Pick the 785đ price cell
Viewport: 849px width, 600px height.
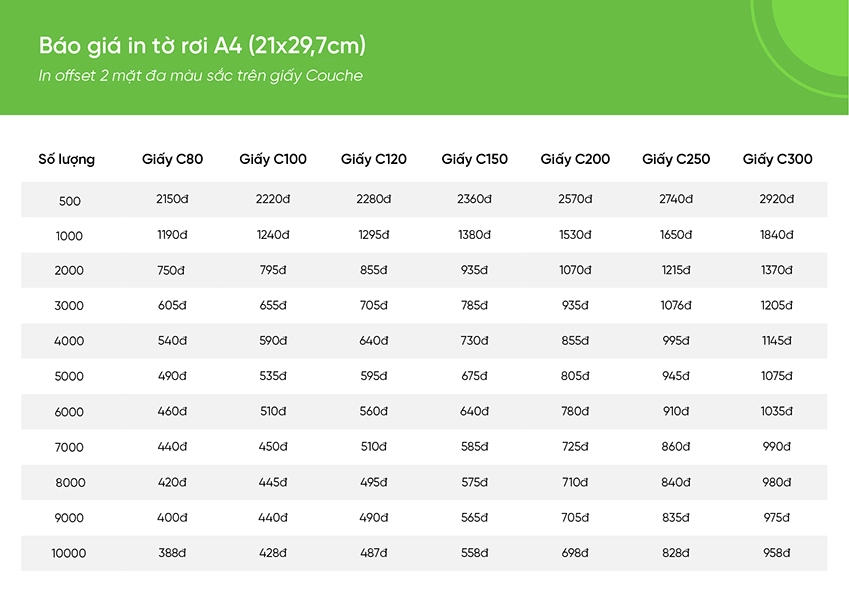point(474,306)
